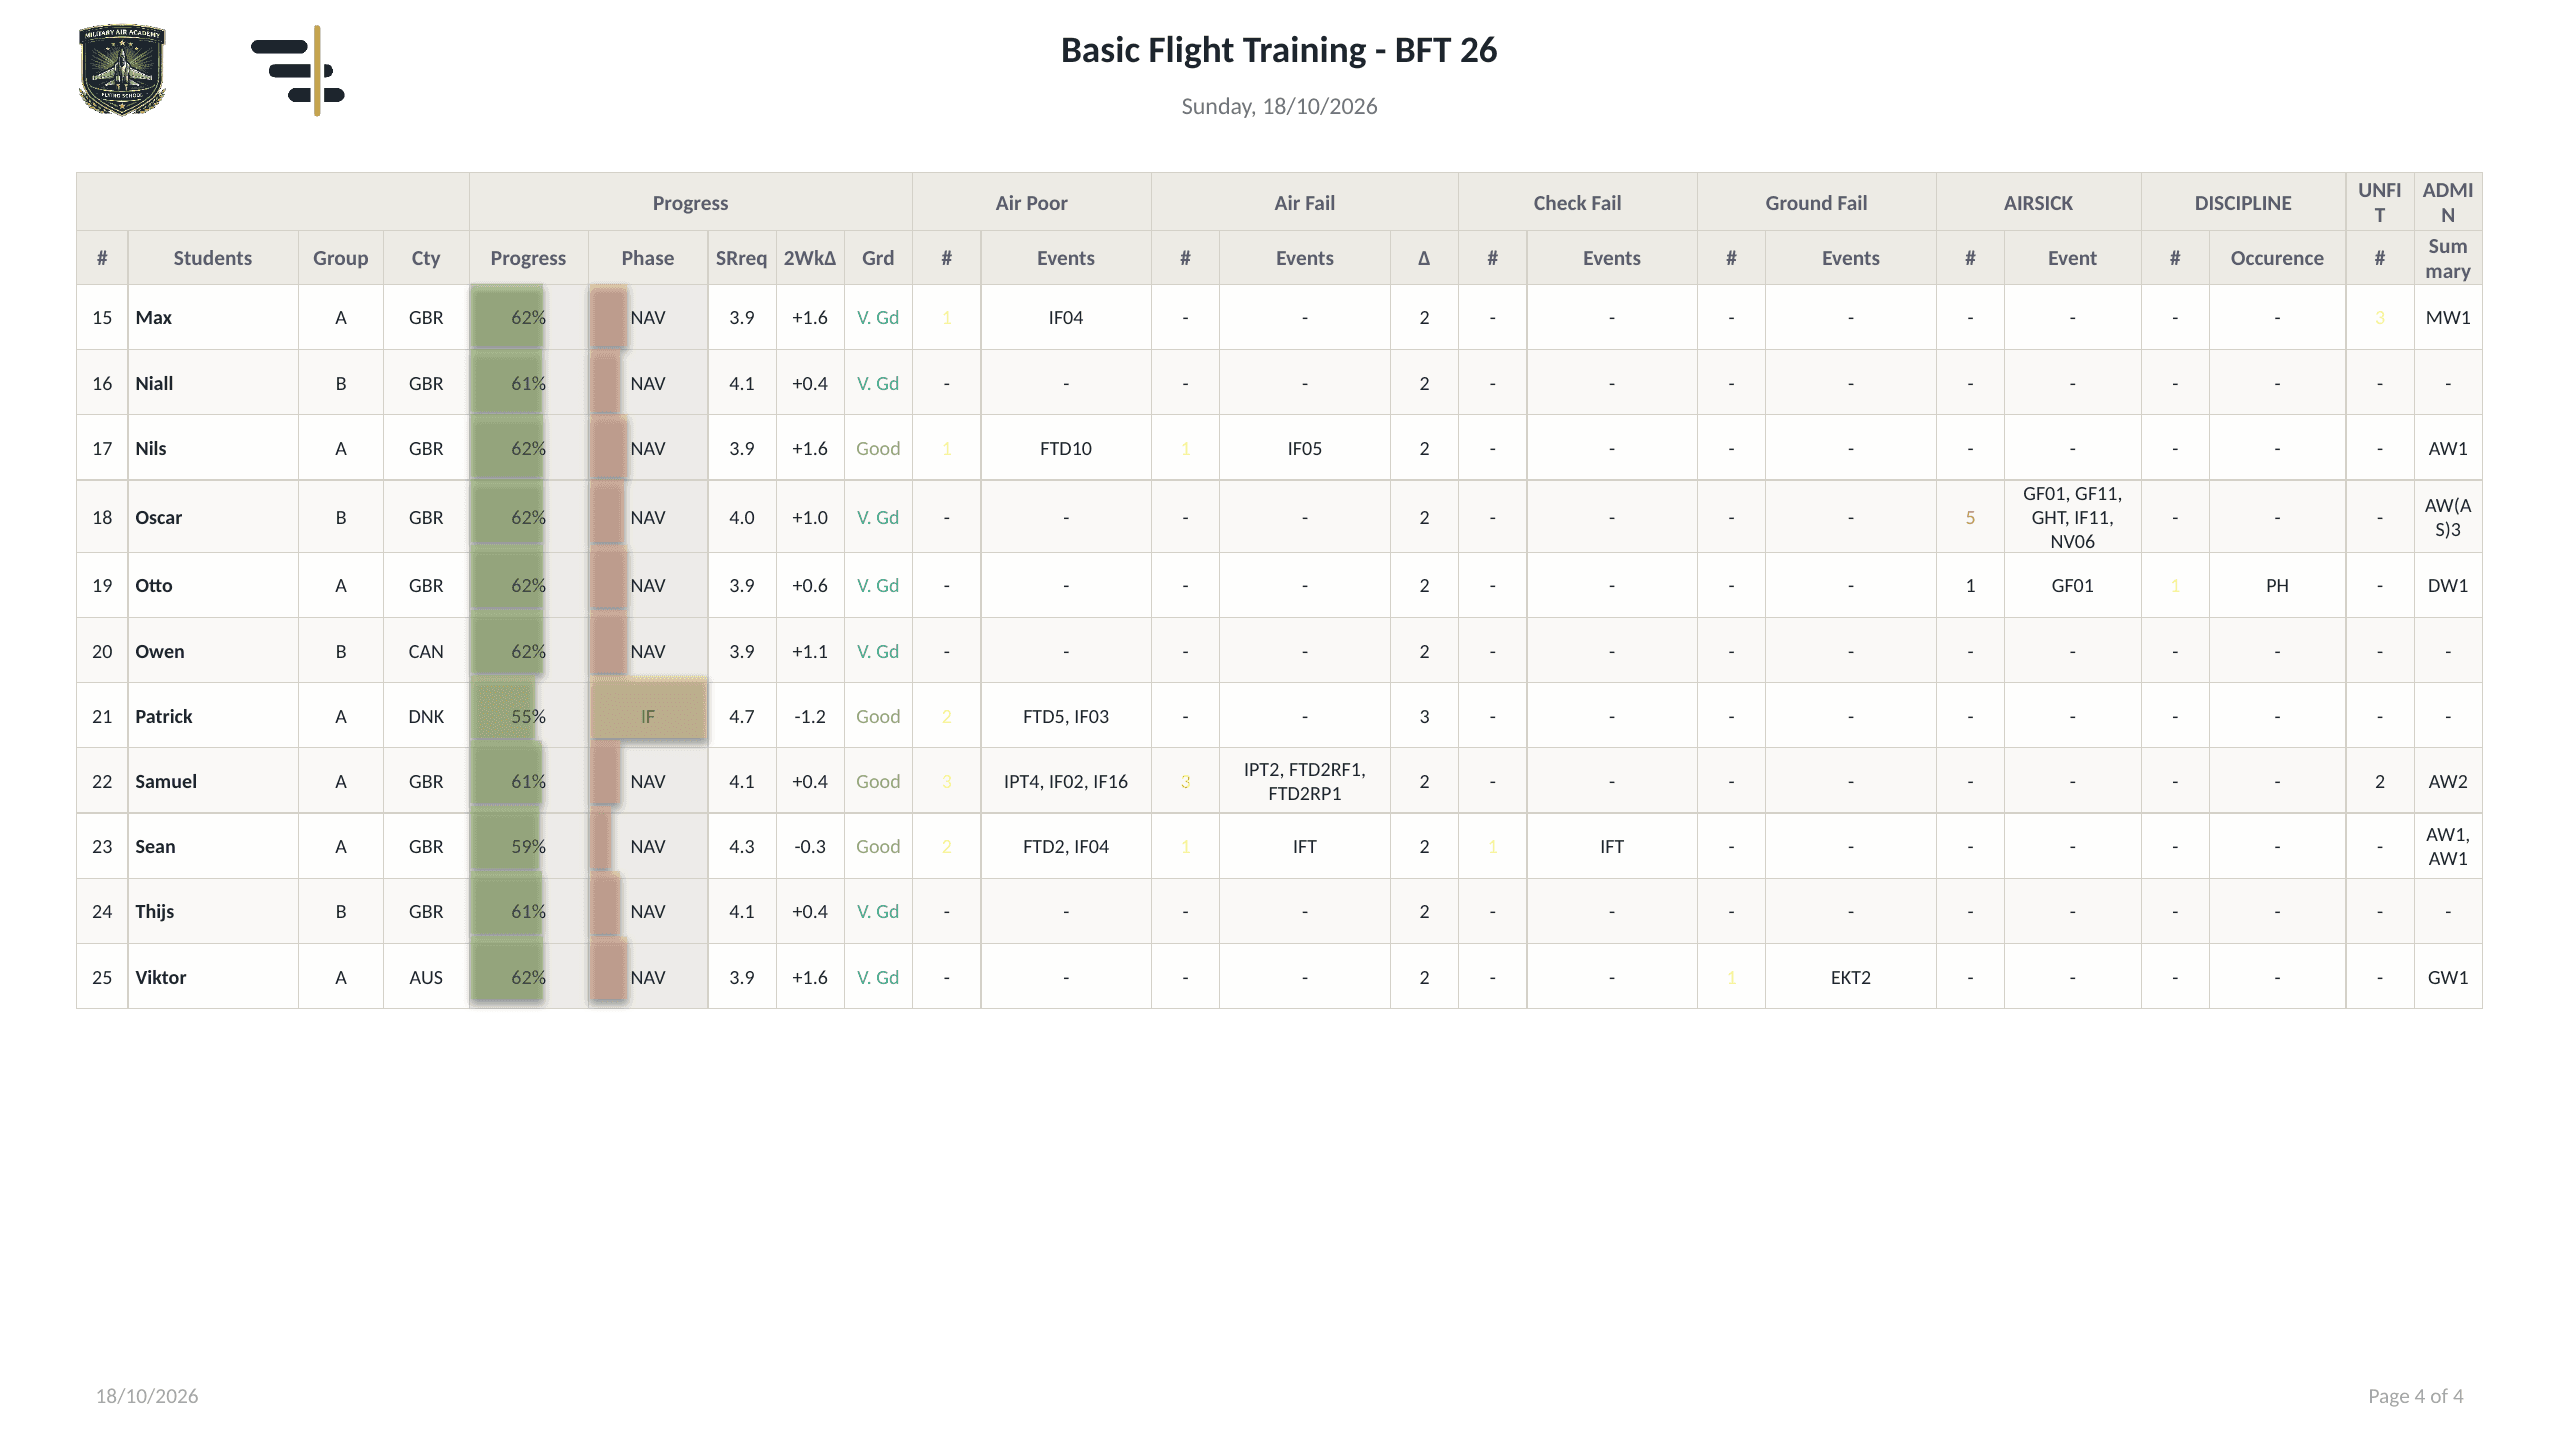Click Viktor's admin summary GW1
This screenshot has width=2560, height=1440.
(x=2448, y=978)
